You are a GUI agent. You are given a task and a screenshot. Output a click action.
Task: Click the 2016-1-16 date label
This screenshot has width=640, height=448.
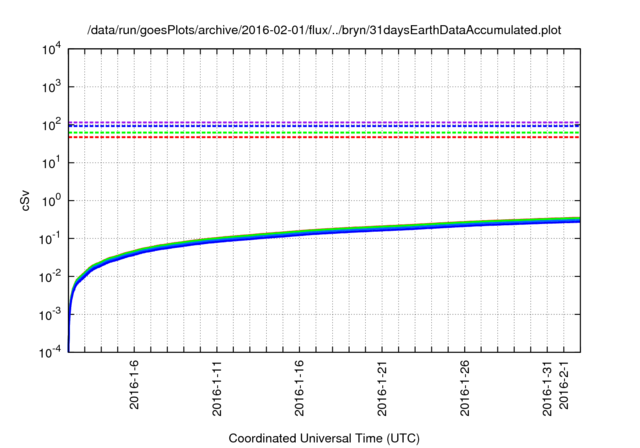299,388
